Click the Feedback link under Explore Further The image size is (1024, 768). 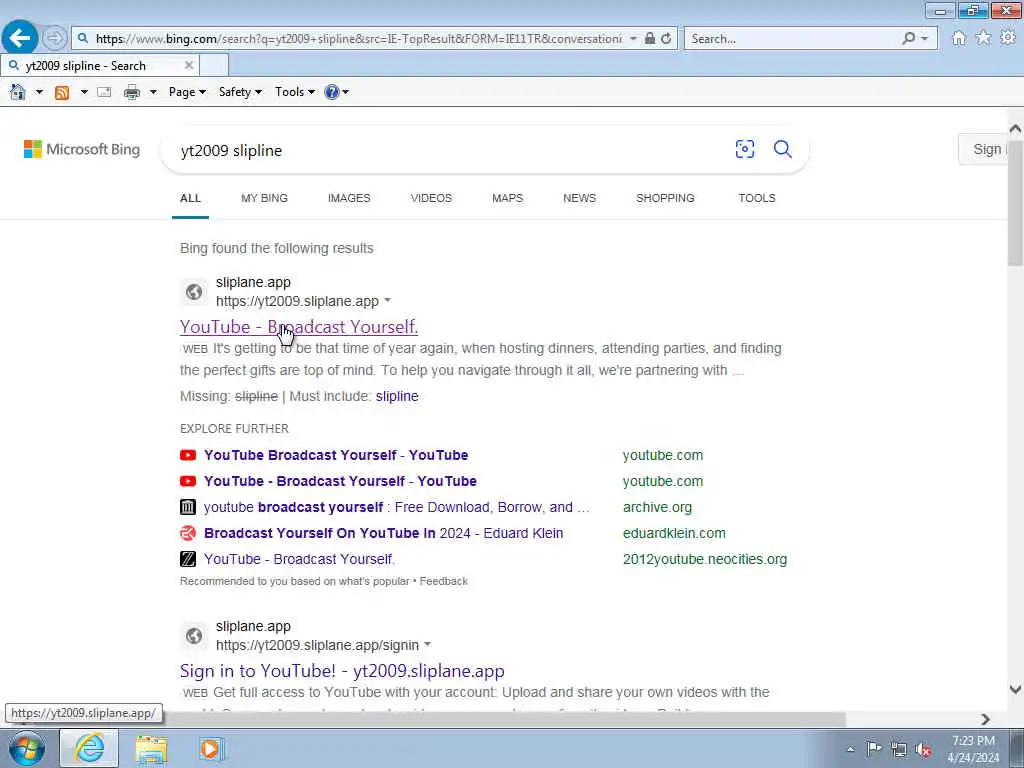click(443, 581)
